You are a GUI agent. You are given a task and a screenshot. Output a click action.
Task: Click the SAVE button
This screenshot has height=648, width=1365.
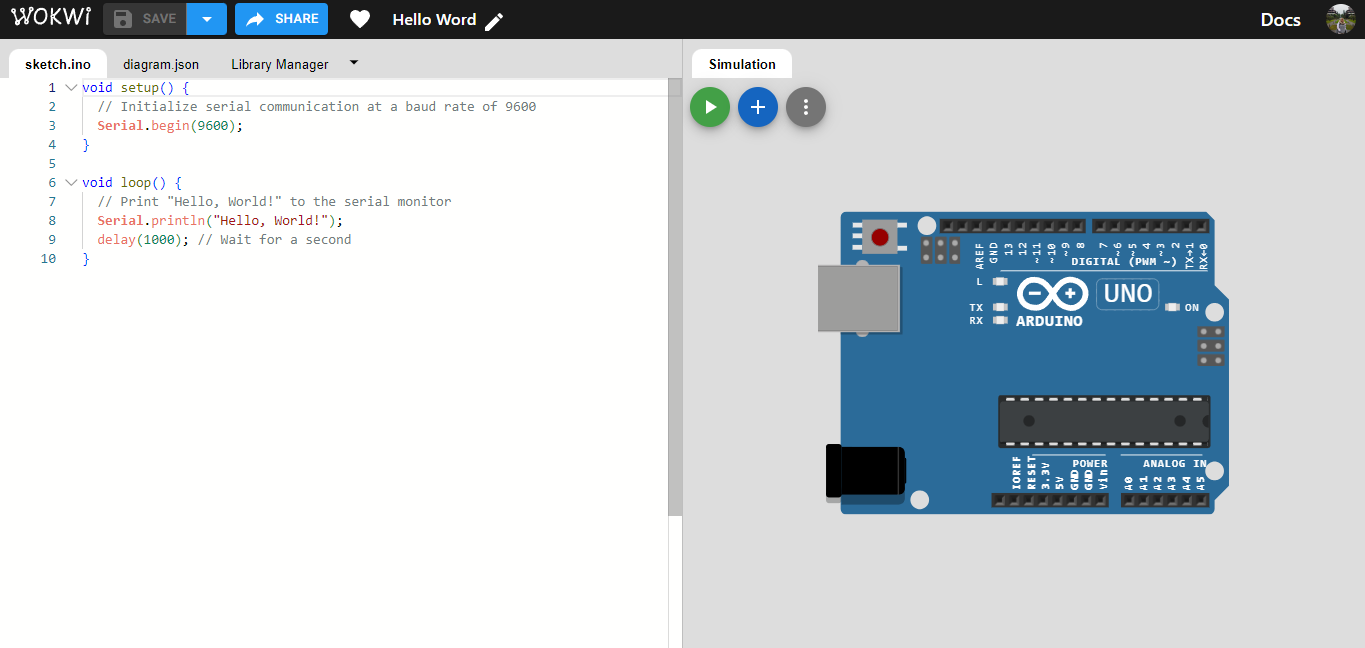point(145,19)
